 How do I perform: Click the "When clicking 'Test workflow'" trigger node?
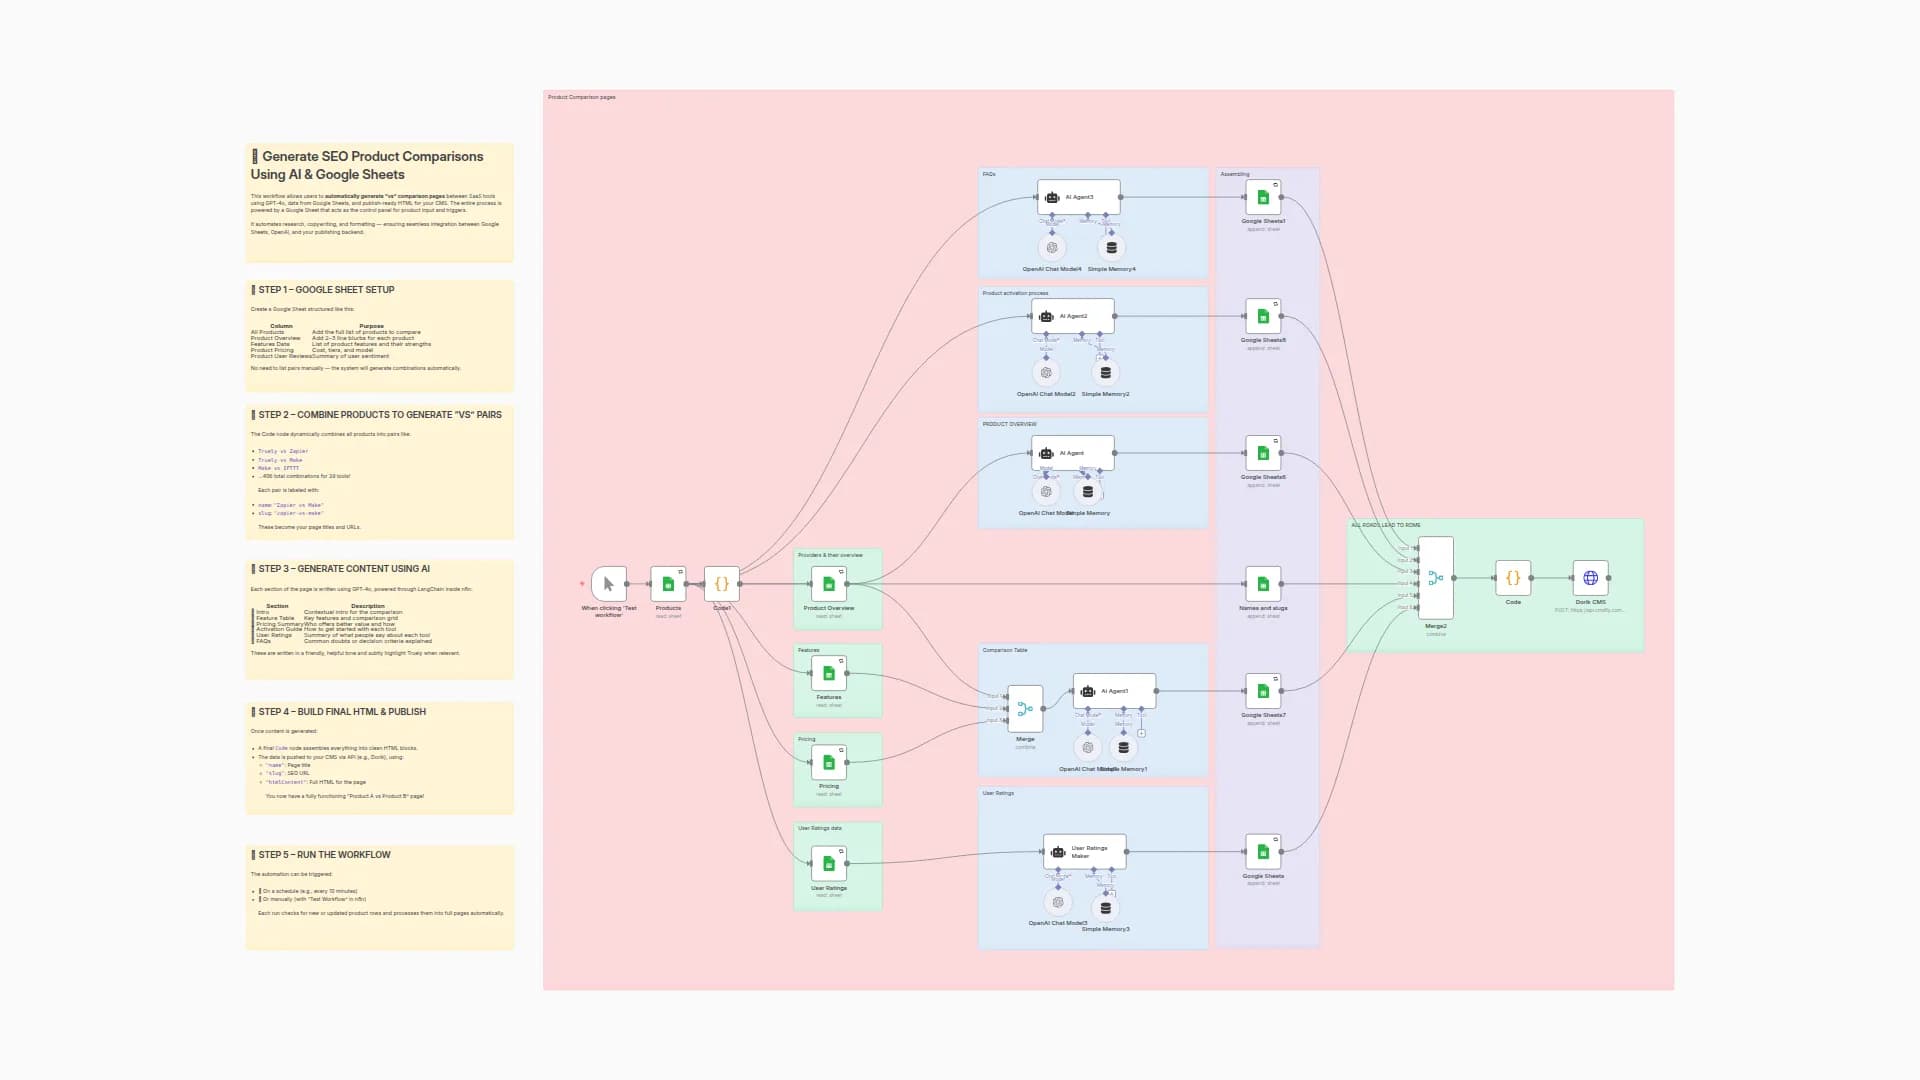point(607,583)
